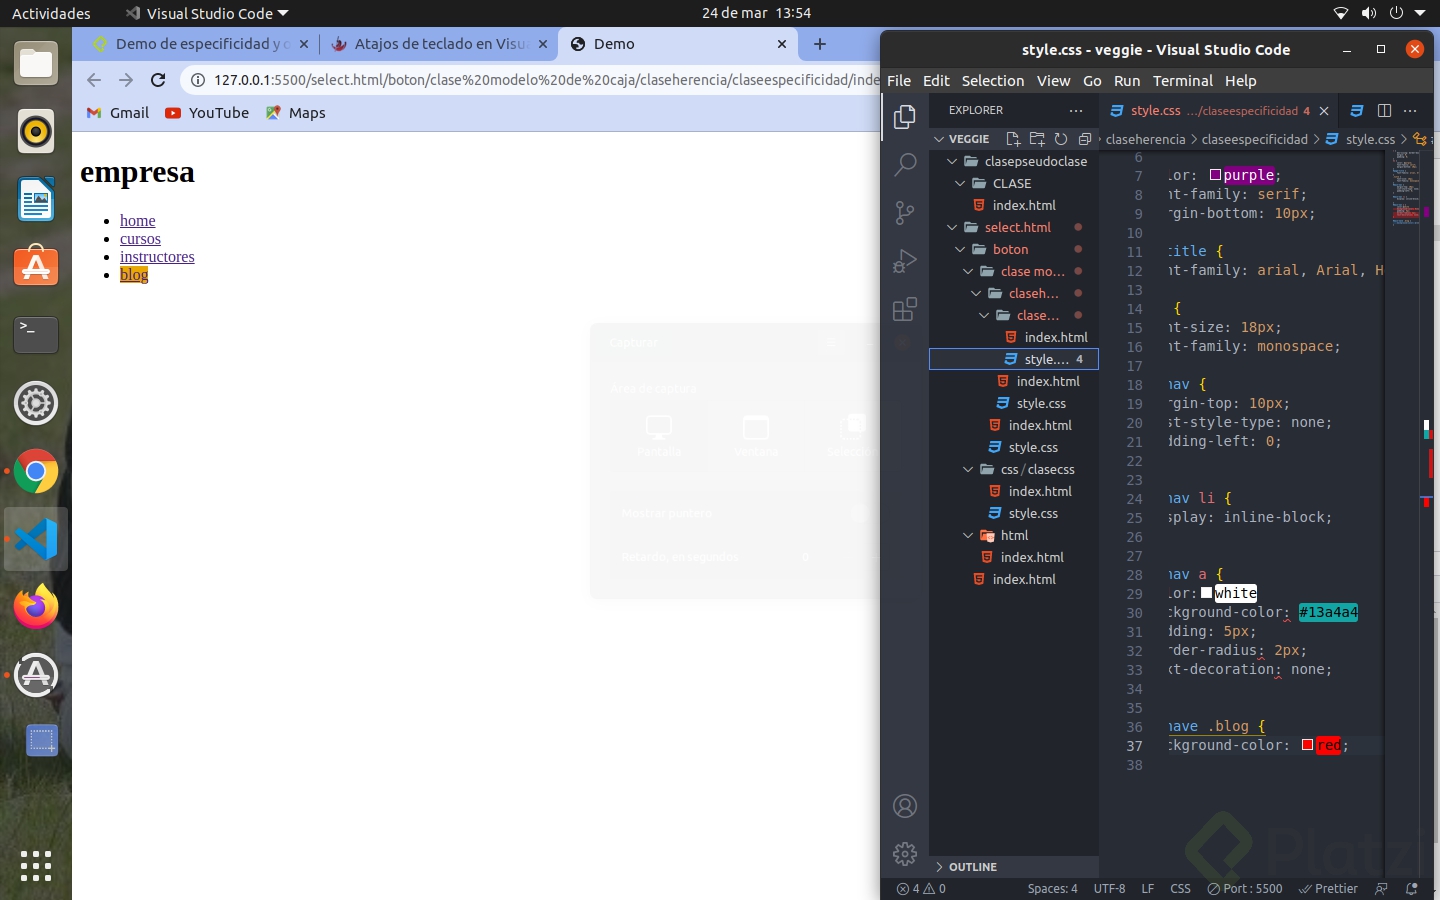Open the Explorer view in the activity bar
Screen dimensions: 1440x900
tap(905, 117)
